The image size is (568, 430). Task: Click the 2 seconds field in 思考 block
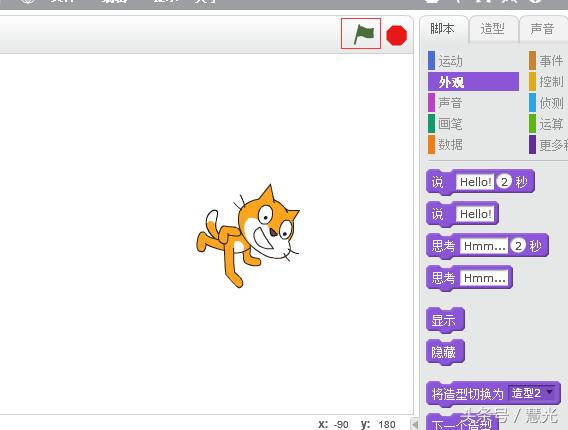518,246
